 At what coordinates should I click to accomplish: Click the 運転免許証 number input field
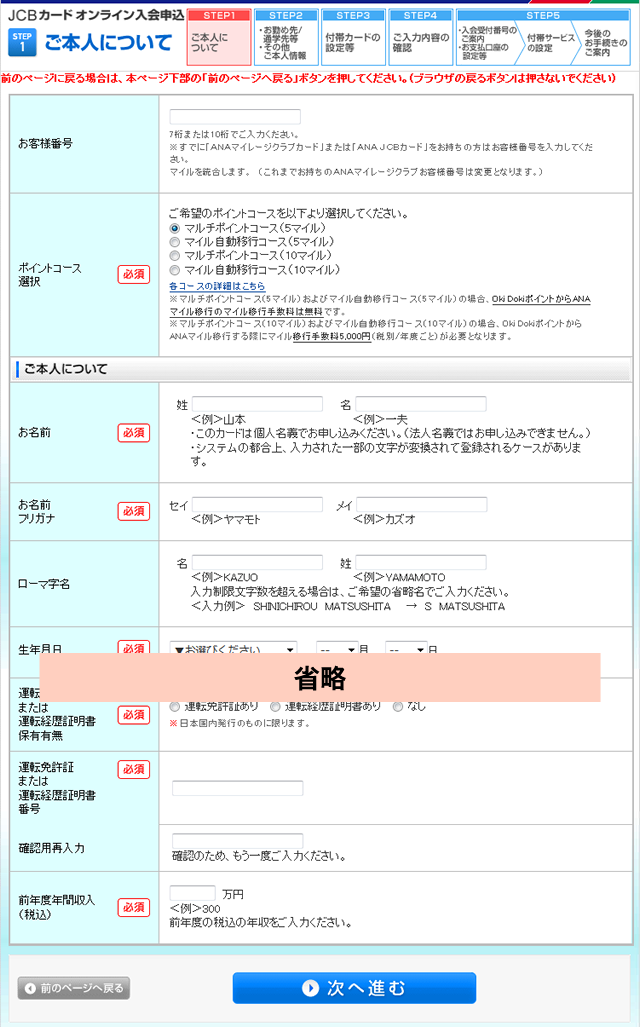(x=237, y=788)
